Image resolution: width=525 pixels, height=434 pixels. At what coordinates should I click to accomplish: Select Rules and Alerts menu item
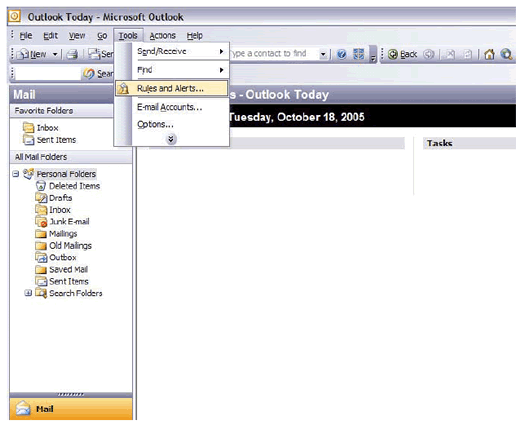(x=172, y=88)
